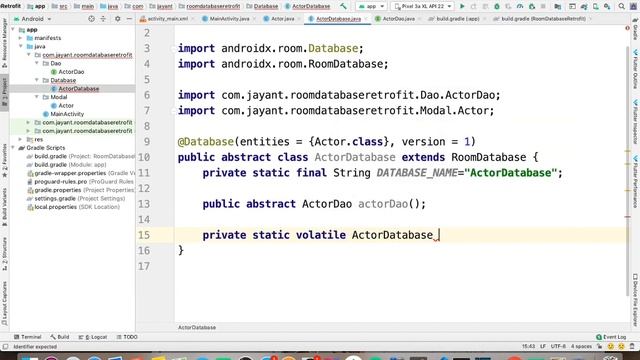The width and height of the screenshot is (640, 360).
Task: Open the Android project view dropdown
Action: coord(33,19)
